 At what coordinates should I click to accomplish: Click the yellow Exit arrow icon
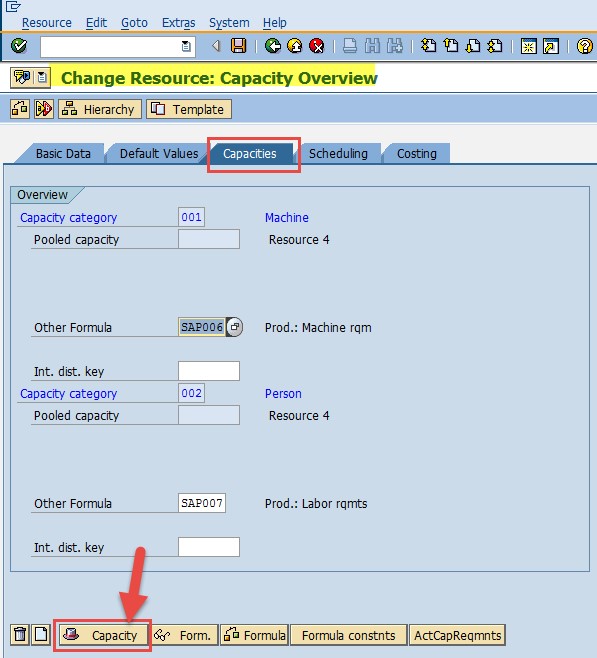click(x=295, y=46)
